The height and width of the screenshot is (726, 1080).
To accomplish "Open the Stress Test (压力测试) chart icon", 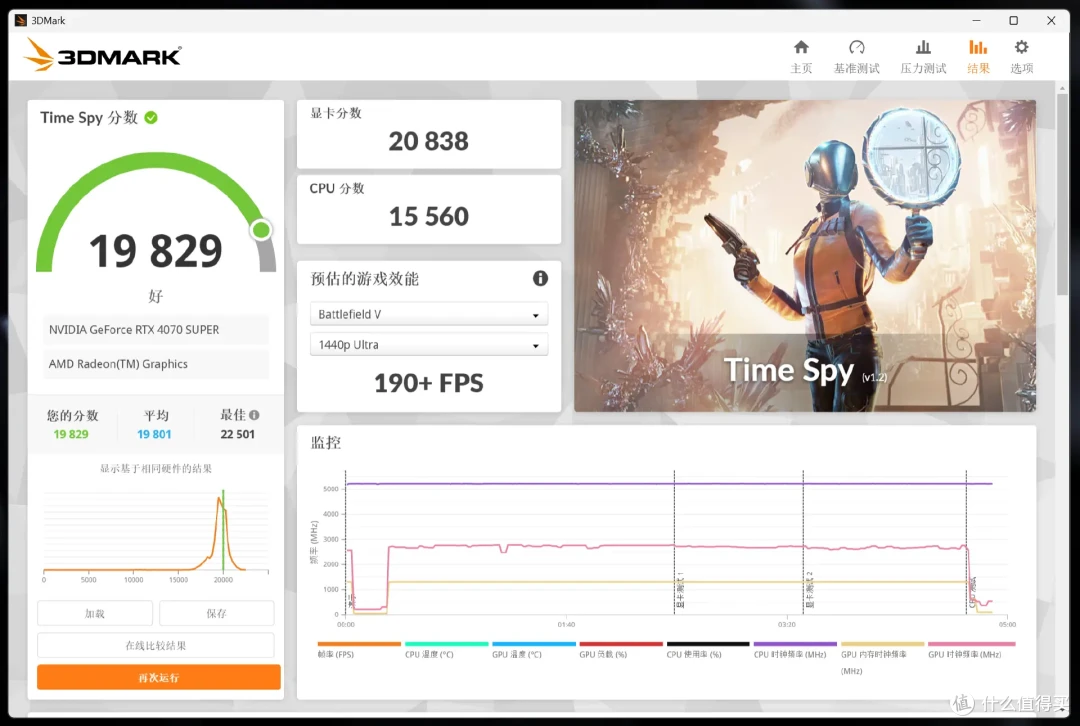I will pyautogui.click(x=923, y=48).
